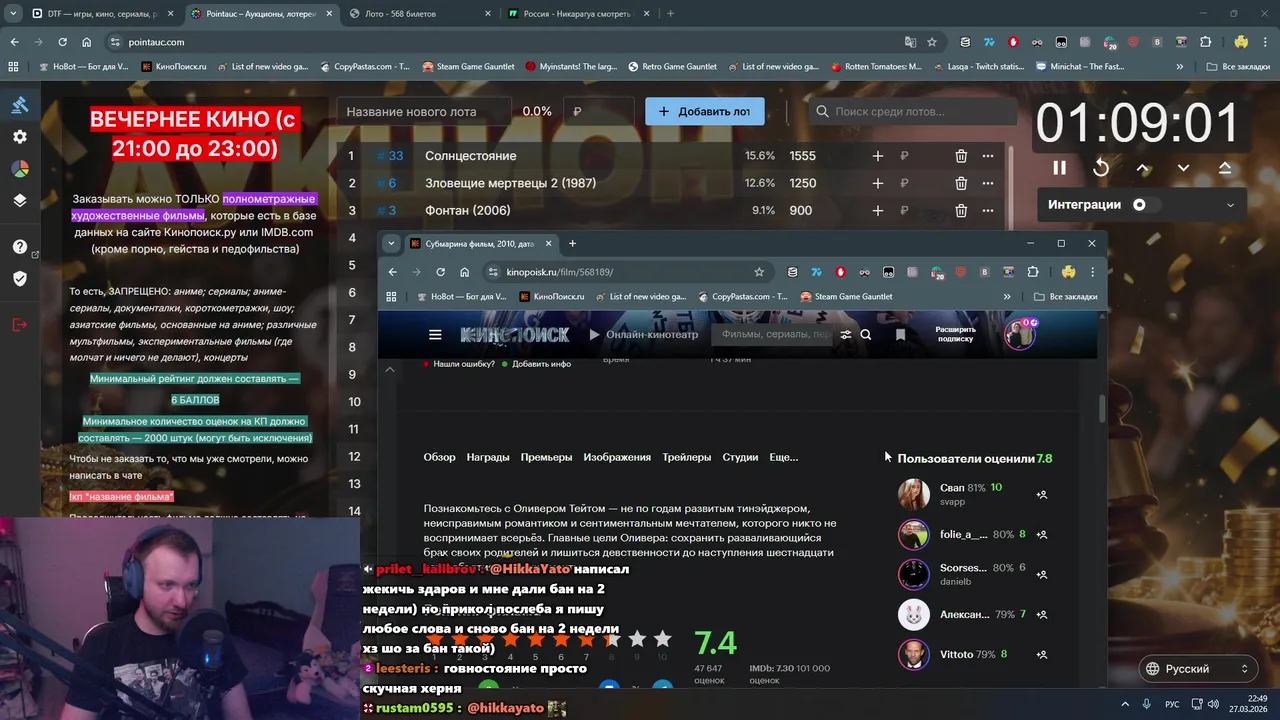Screen dimensions: 1280x720
Task: Follow user Vittoto with add-friend icon
Action: point(1042,655)
